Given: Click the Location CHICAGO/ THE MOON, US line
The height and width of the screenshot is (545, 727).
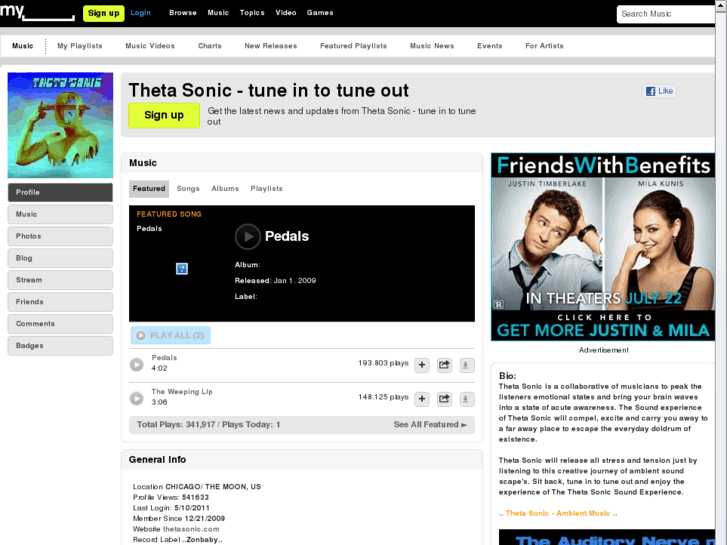Looking at the screenshot, I should (197, 487).
